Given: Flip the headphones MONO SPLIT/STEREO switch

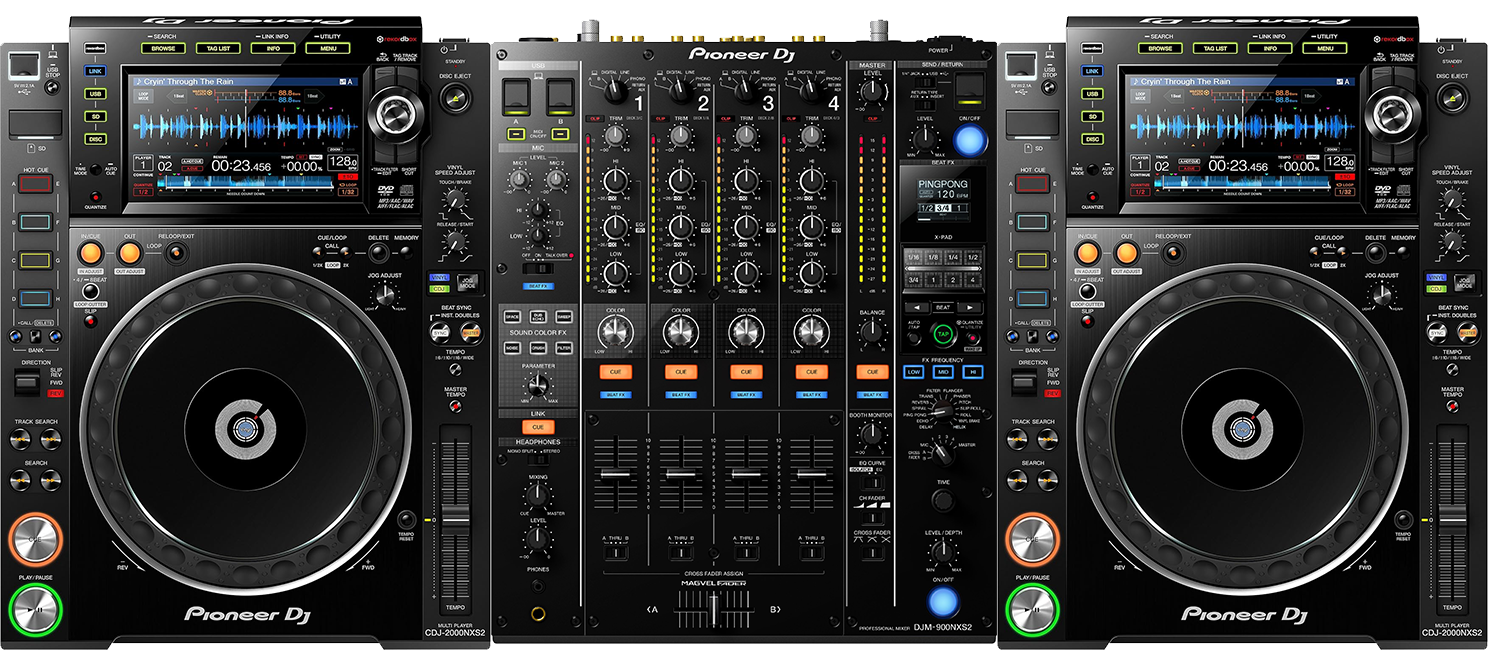Looking at the screenshot, I should click(x=538, y=459).
